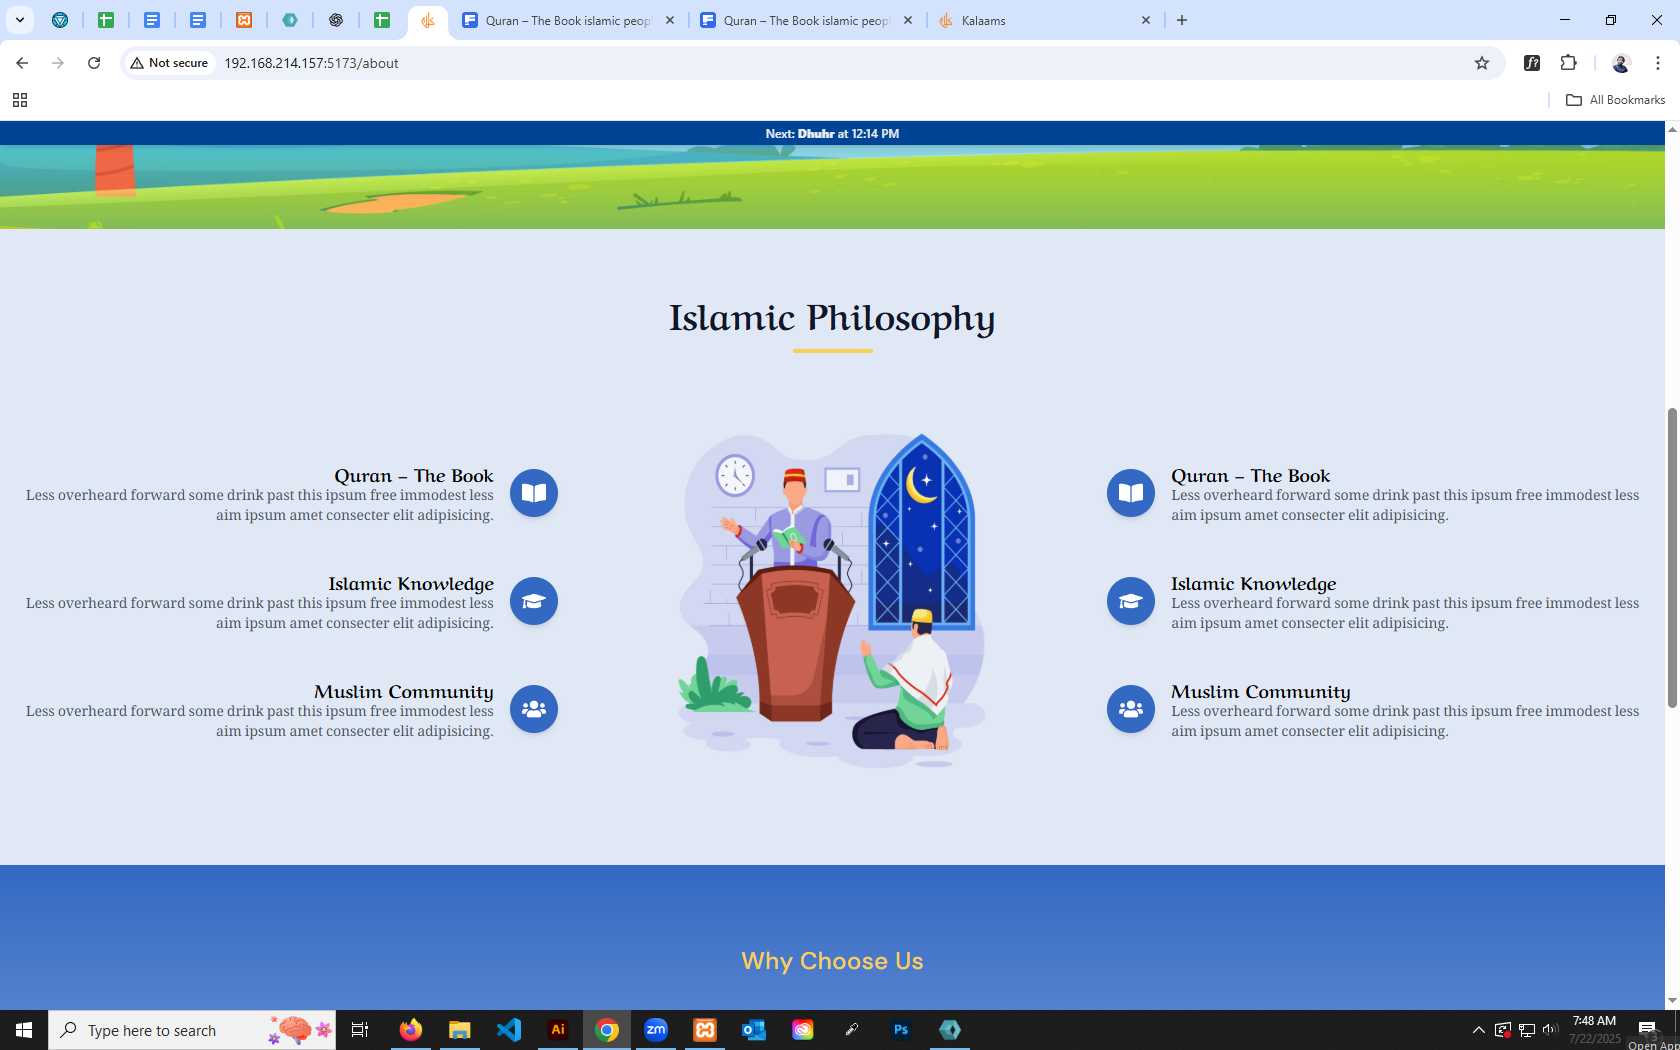Switch to the first Quran – The Book tab
This screenshot has width=1680, height=1050.
click(566, 20)
